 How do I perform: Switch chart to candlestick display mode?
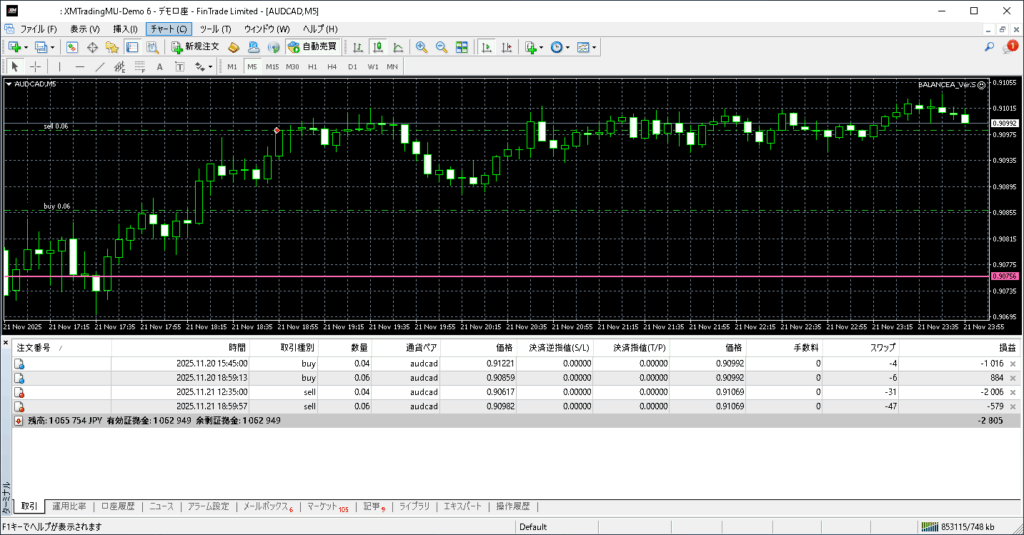[379, 47]
